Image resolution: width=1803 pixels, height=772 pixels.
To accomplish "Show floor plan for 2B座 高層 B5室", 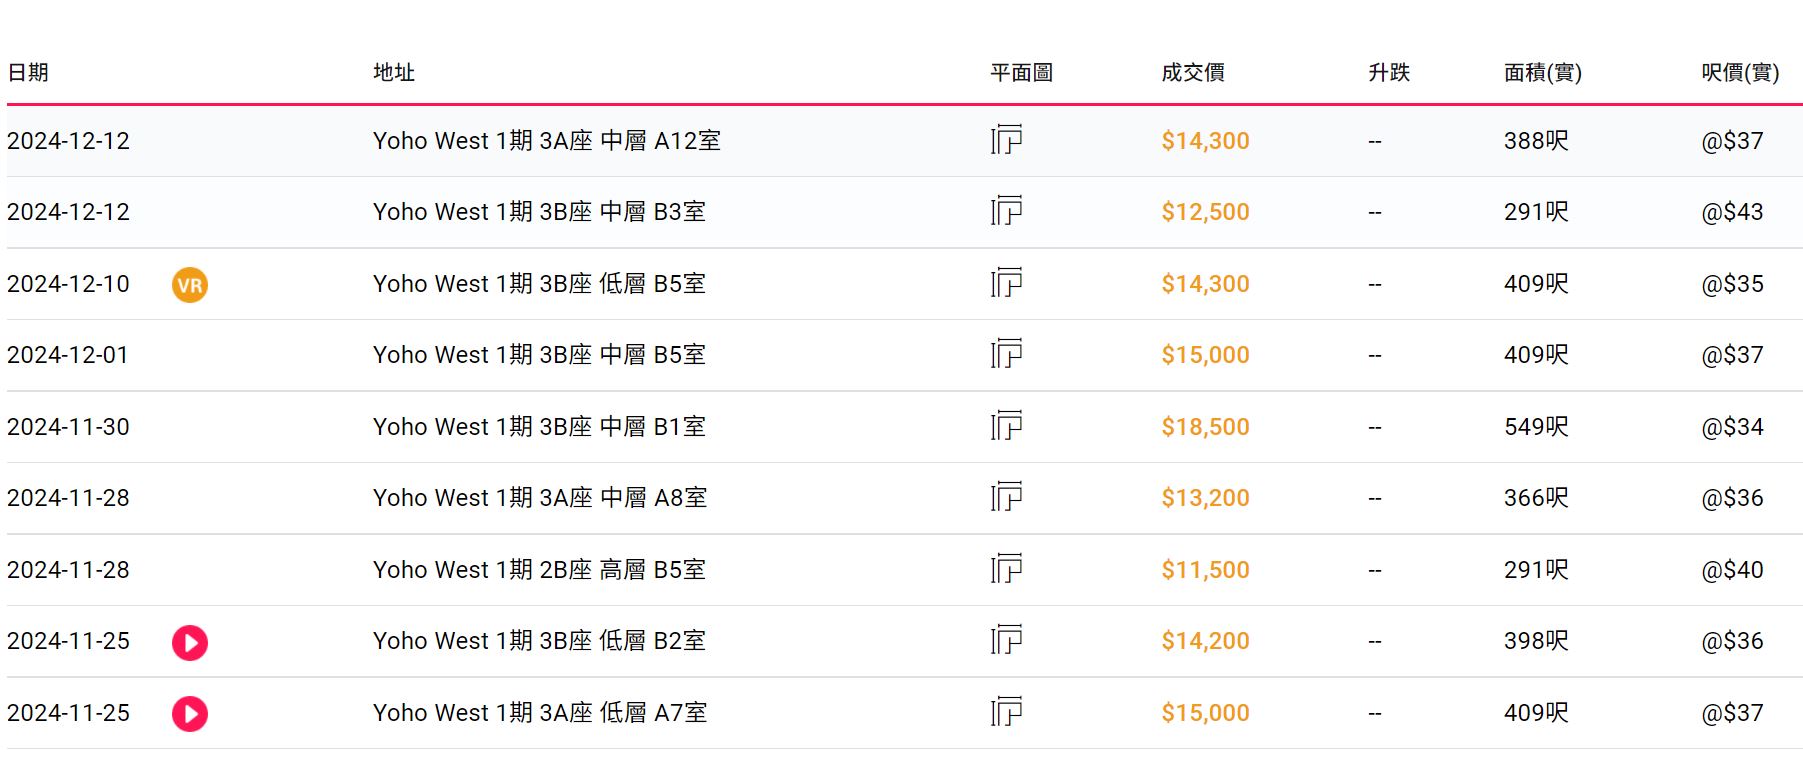I will pos(1006,569).
